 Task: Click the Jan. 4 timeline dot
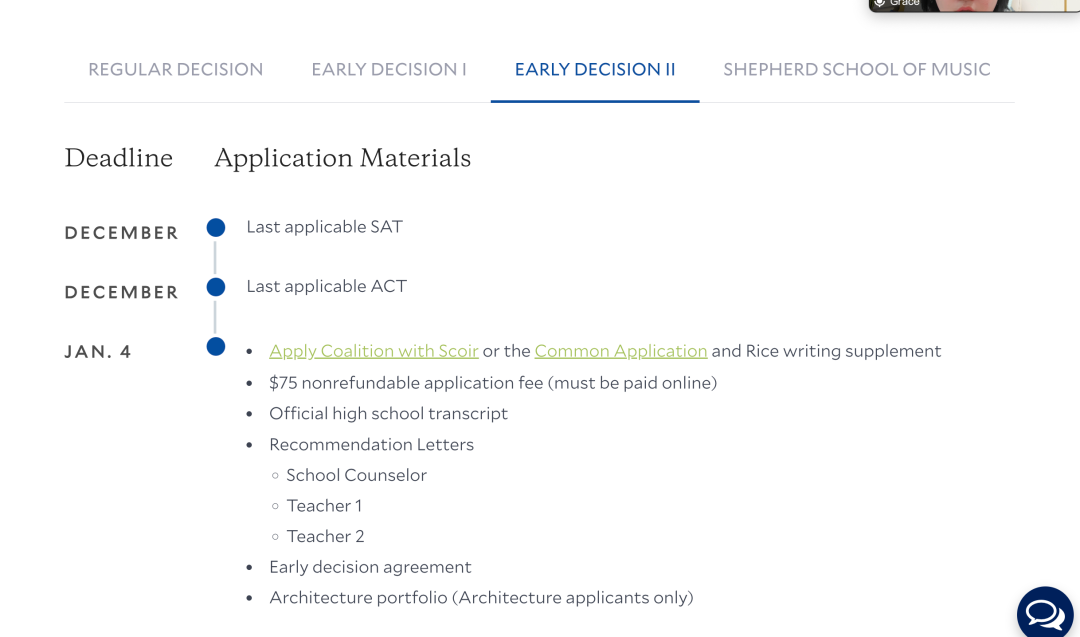tap(216, 347)
